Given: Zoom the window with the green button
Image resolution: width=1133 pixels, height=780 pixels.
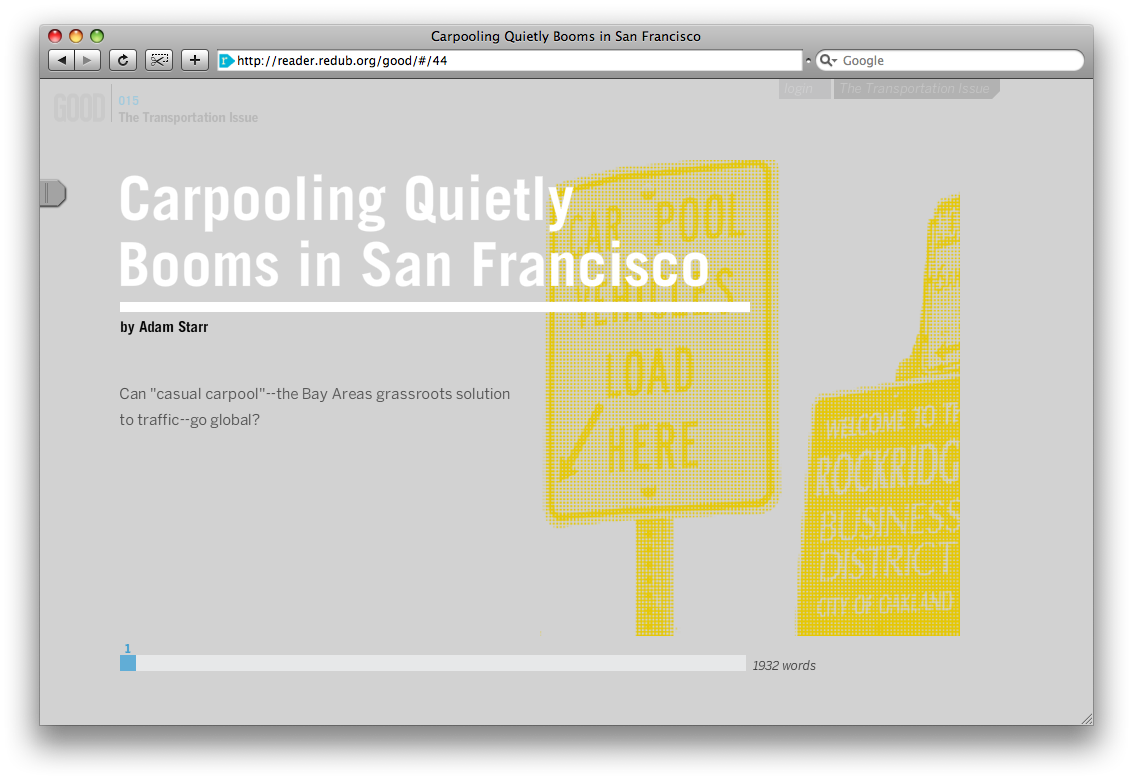Looking at the screenshot, I should pos(97,36).
